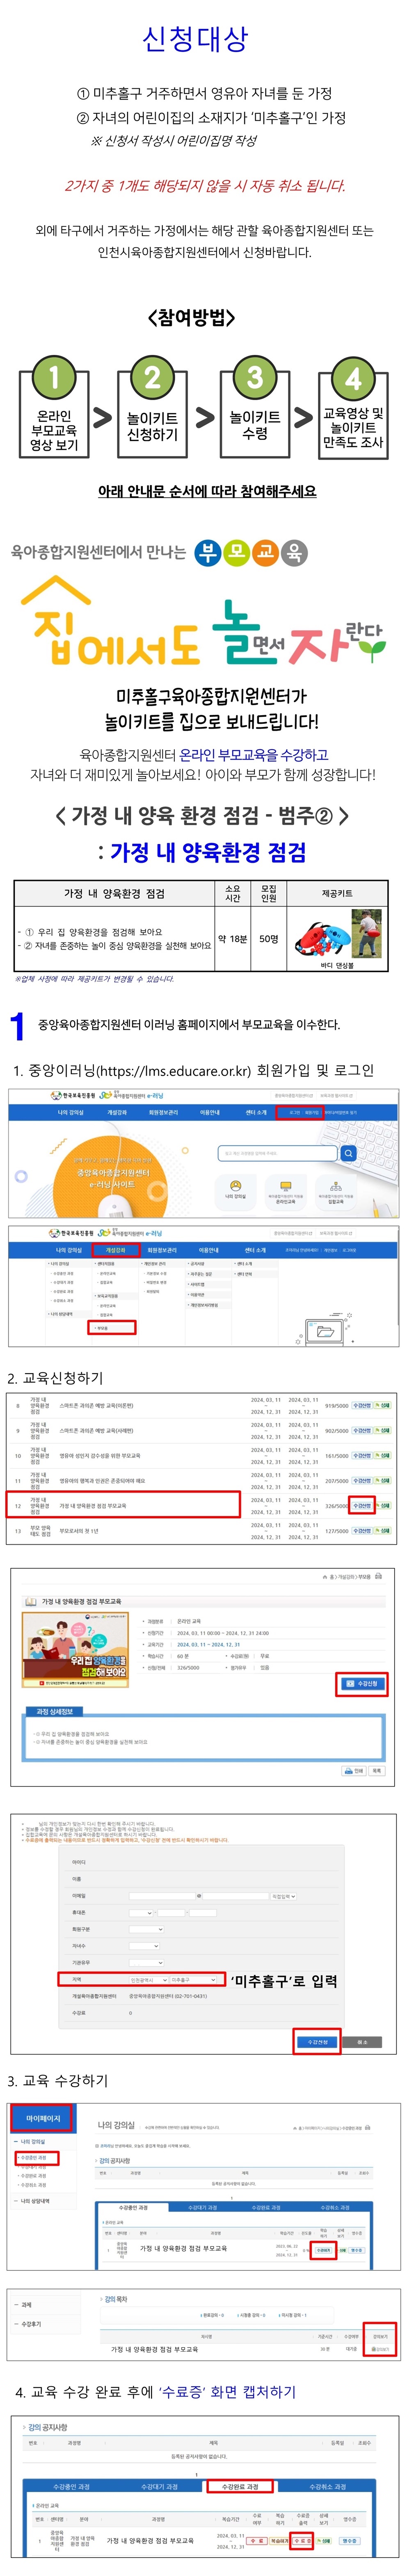The width and height of the screenshot is (407, 2576).
Task: Switch to 수강대기 과정 tab in 나의 강의실
Action: 203,2207
